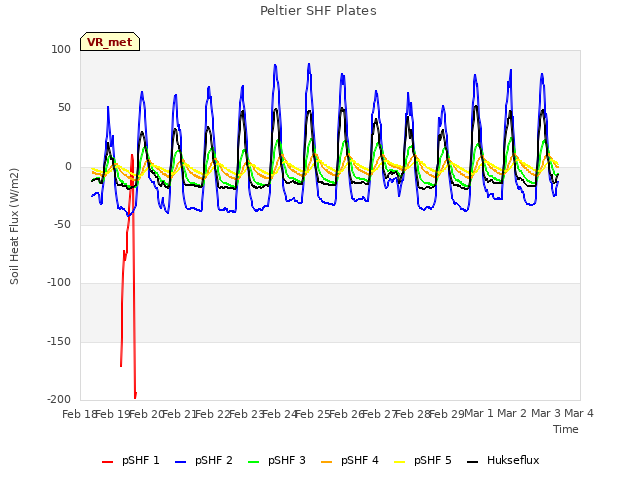Toggle the Hukseflux legend entry
Image resolution: width=640 pixels, height=480 pixels.
click(x=503, y=461)
